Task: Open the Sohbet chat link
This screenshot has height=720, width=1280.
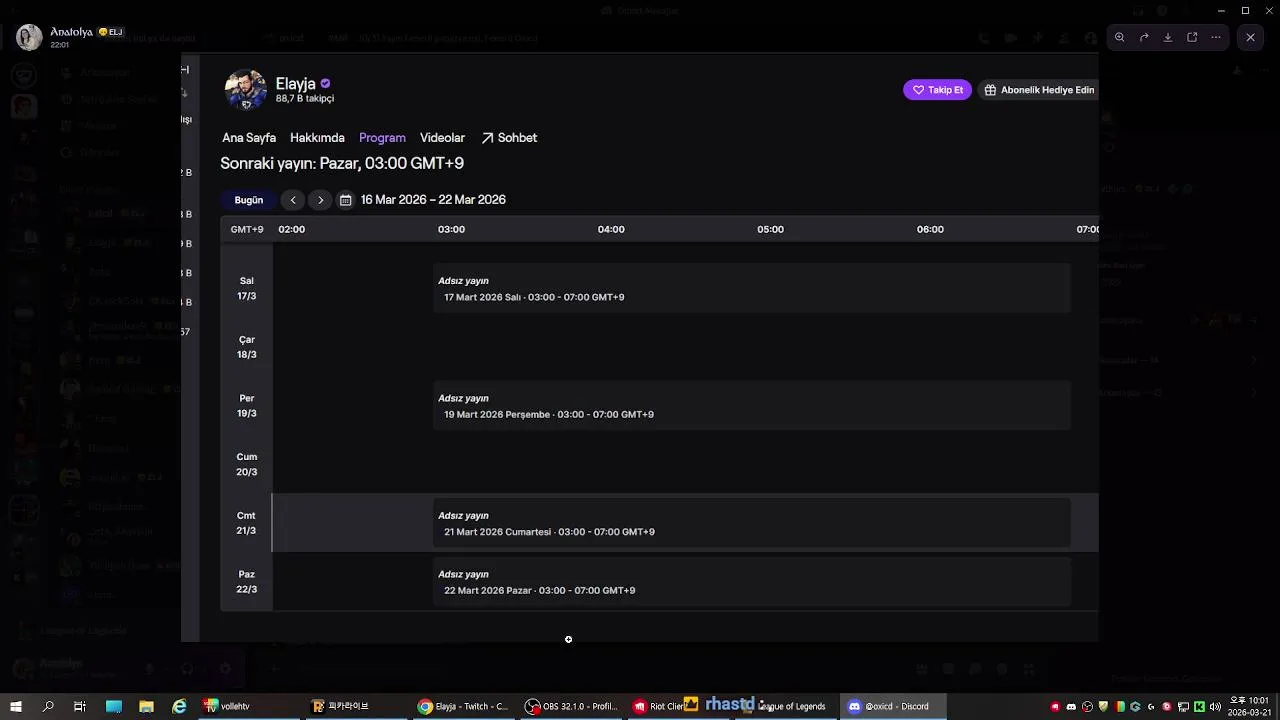Action: pos(509,138)
